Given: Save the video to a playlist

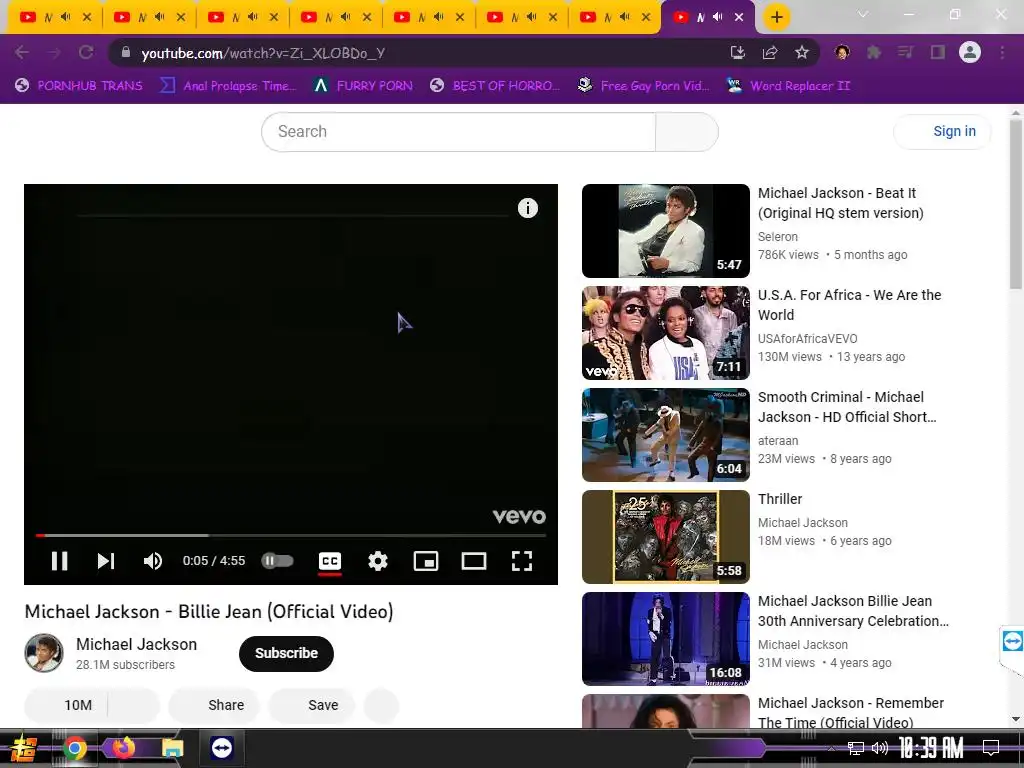Looking at the screenshot, I should coord(312,705).
